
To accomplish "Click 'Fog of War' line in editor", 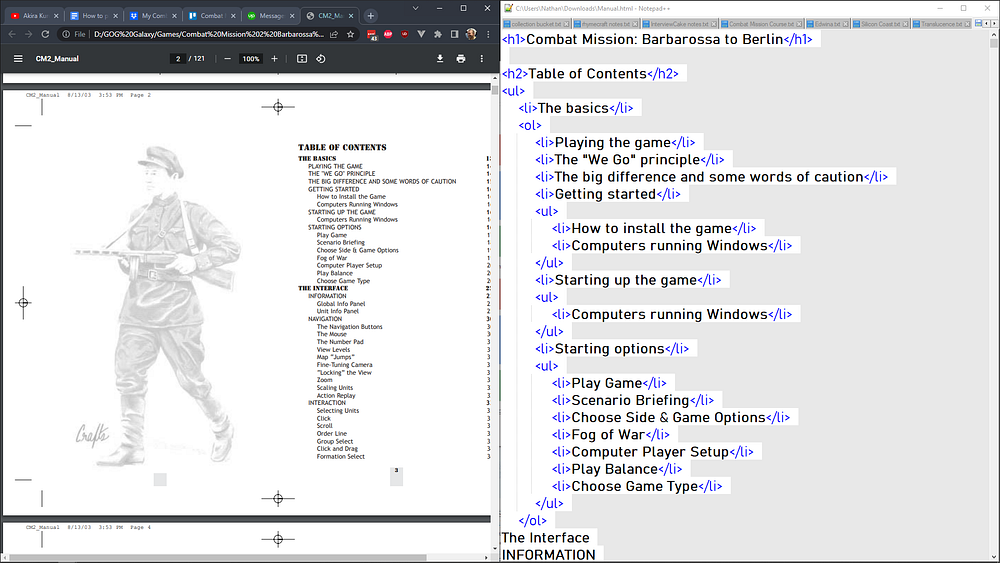I will pyautogui.click(x=610, y=435).
